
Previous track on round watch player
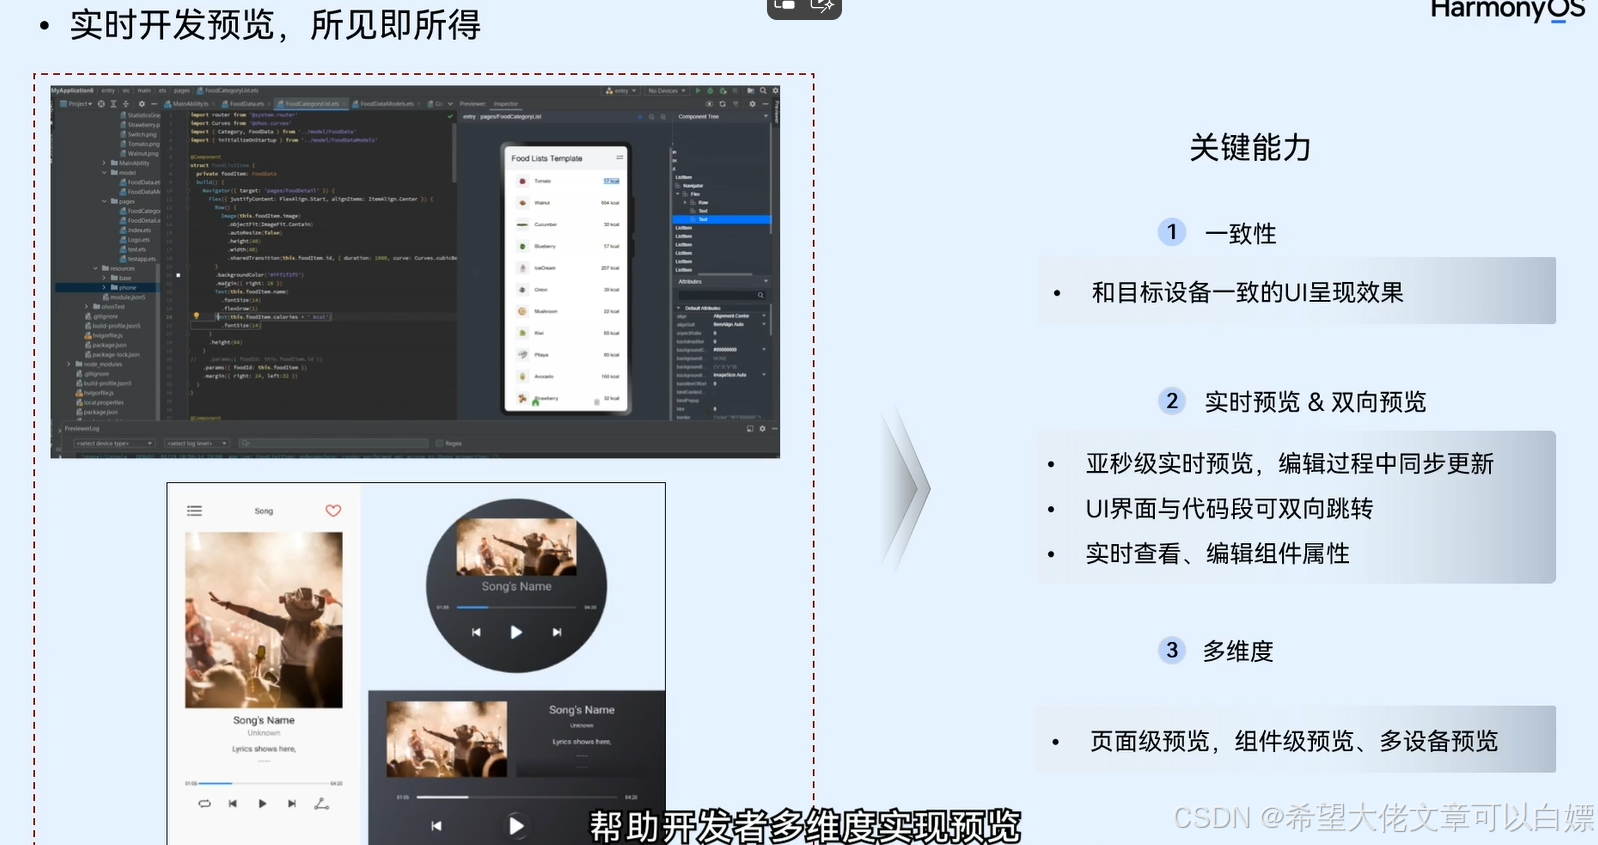point(476,632)
